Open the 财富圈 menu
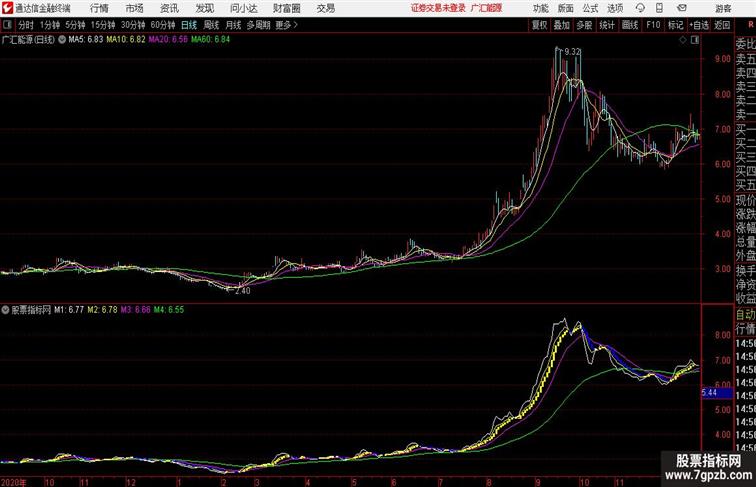This screenshot has height=487, width=756. [x=286, y=8]
